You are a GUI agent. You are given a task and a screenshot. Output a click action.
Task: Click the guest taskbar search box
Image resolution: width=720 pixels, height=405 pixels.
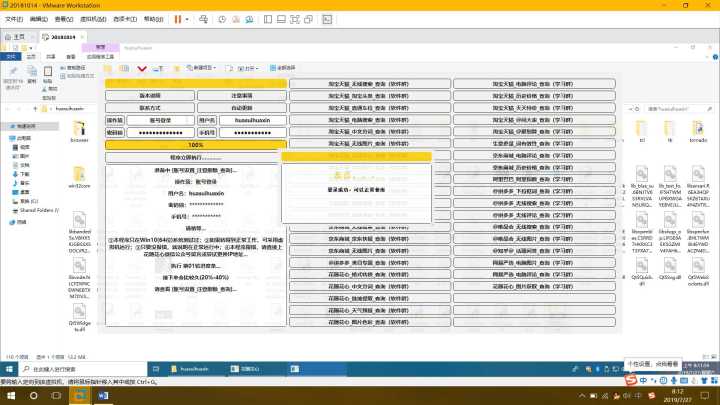(x=70, y=368)
